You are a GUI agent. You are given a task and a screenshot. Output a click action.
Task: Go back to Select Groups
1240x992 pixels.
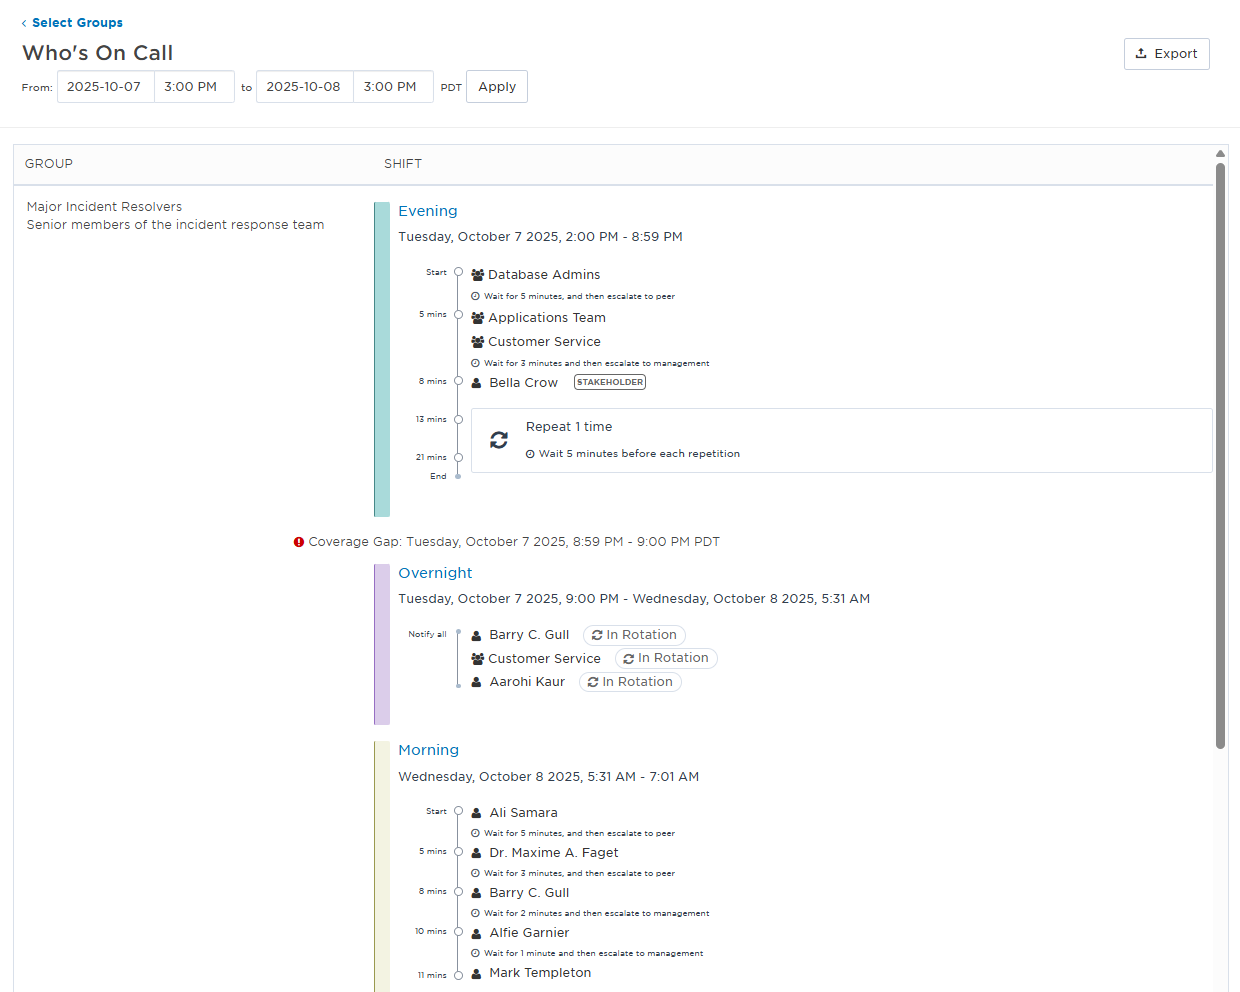(x=77, y=23)
